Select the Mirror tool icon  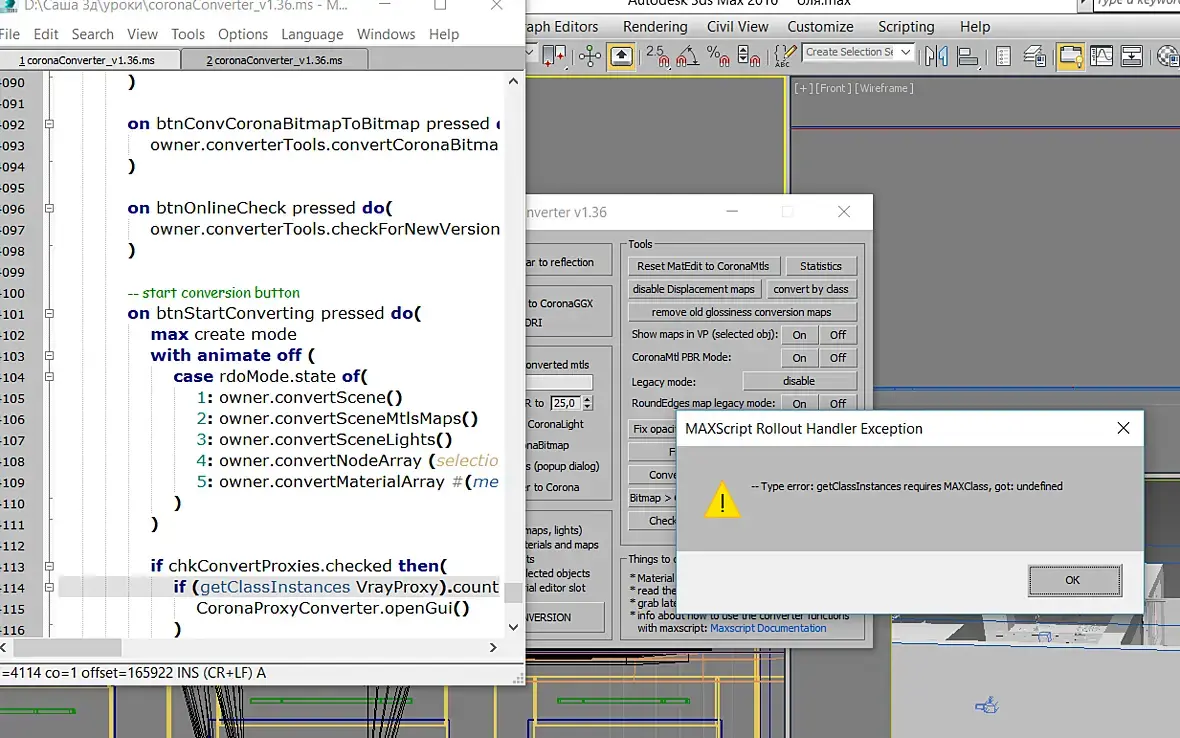coord(936,56)
